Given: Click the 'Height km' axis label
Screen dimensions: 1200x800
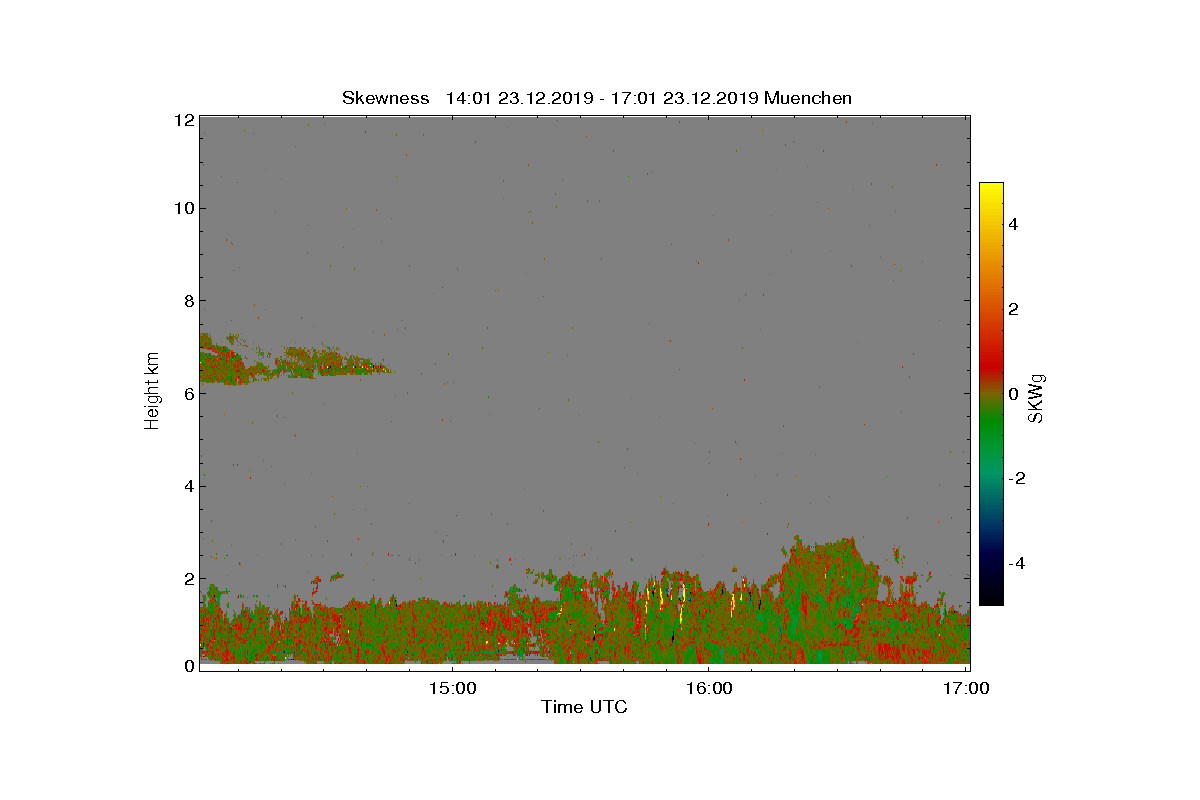Looking at the screenshot, I should click(x=152, y=391).
